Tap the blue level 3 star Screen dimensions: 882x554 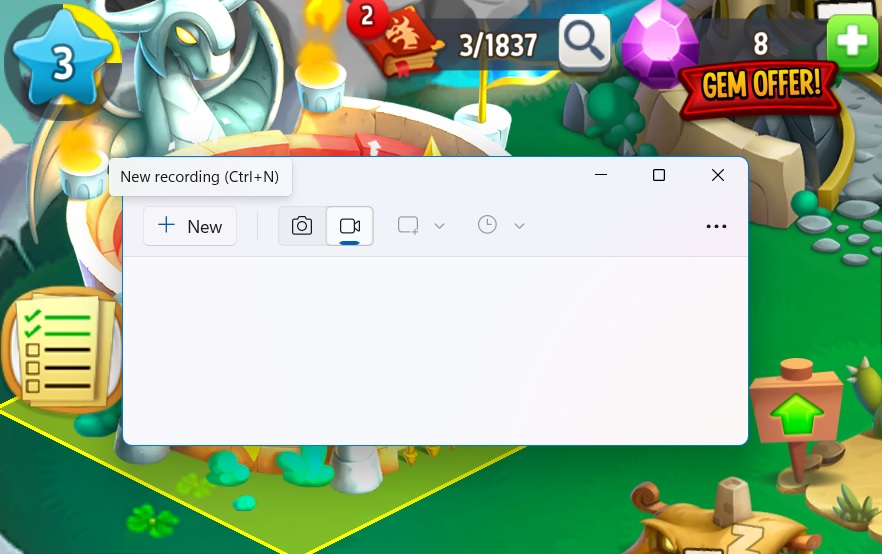(62, 61)
